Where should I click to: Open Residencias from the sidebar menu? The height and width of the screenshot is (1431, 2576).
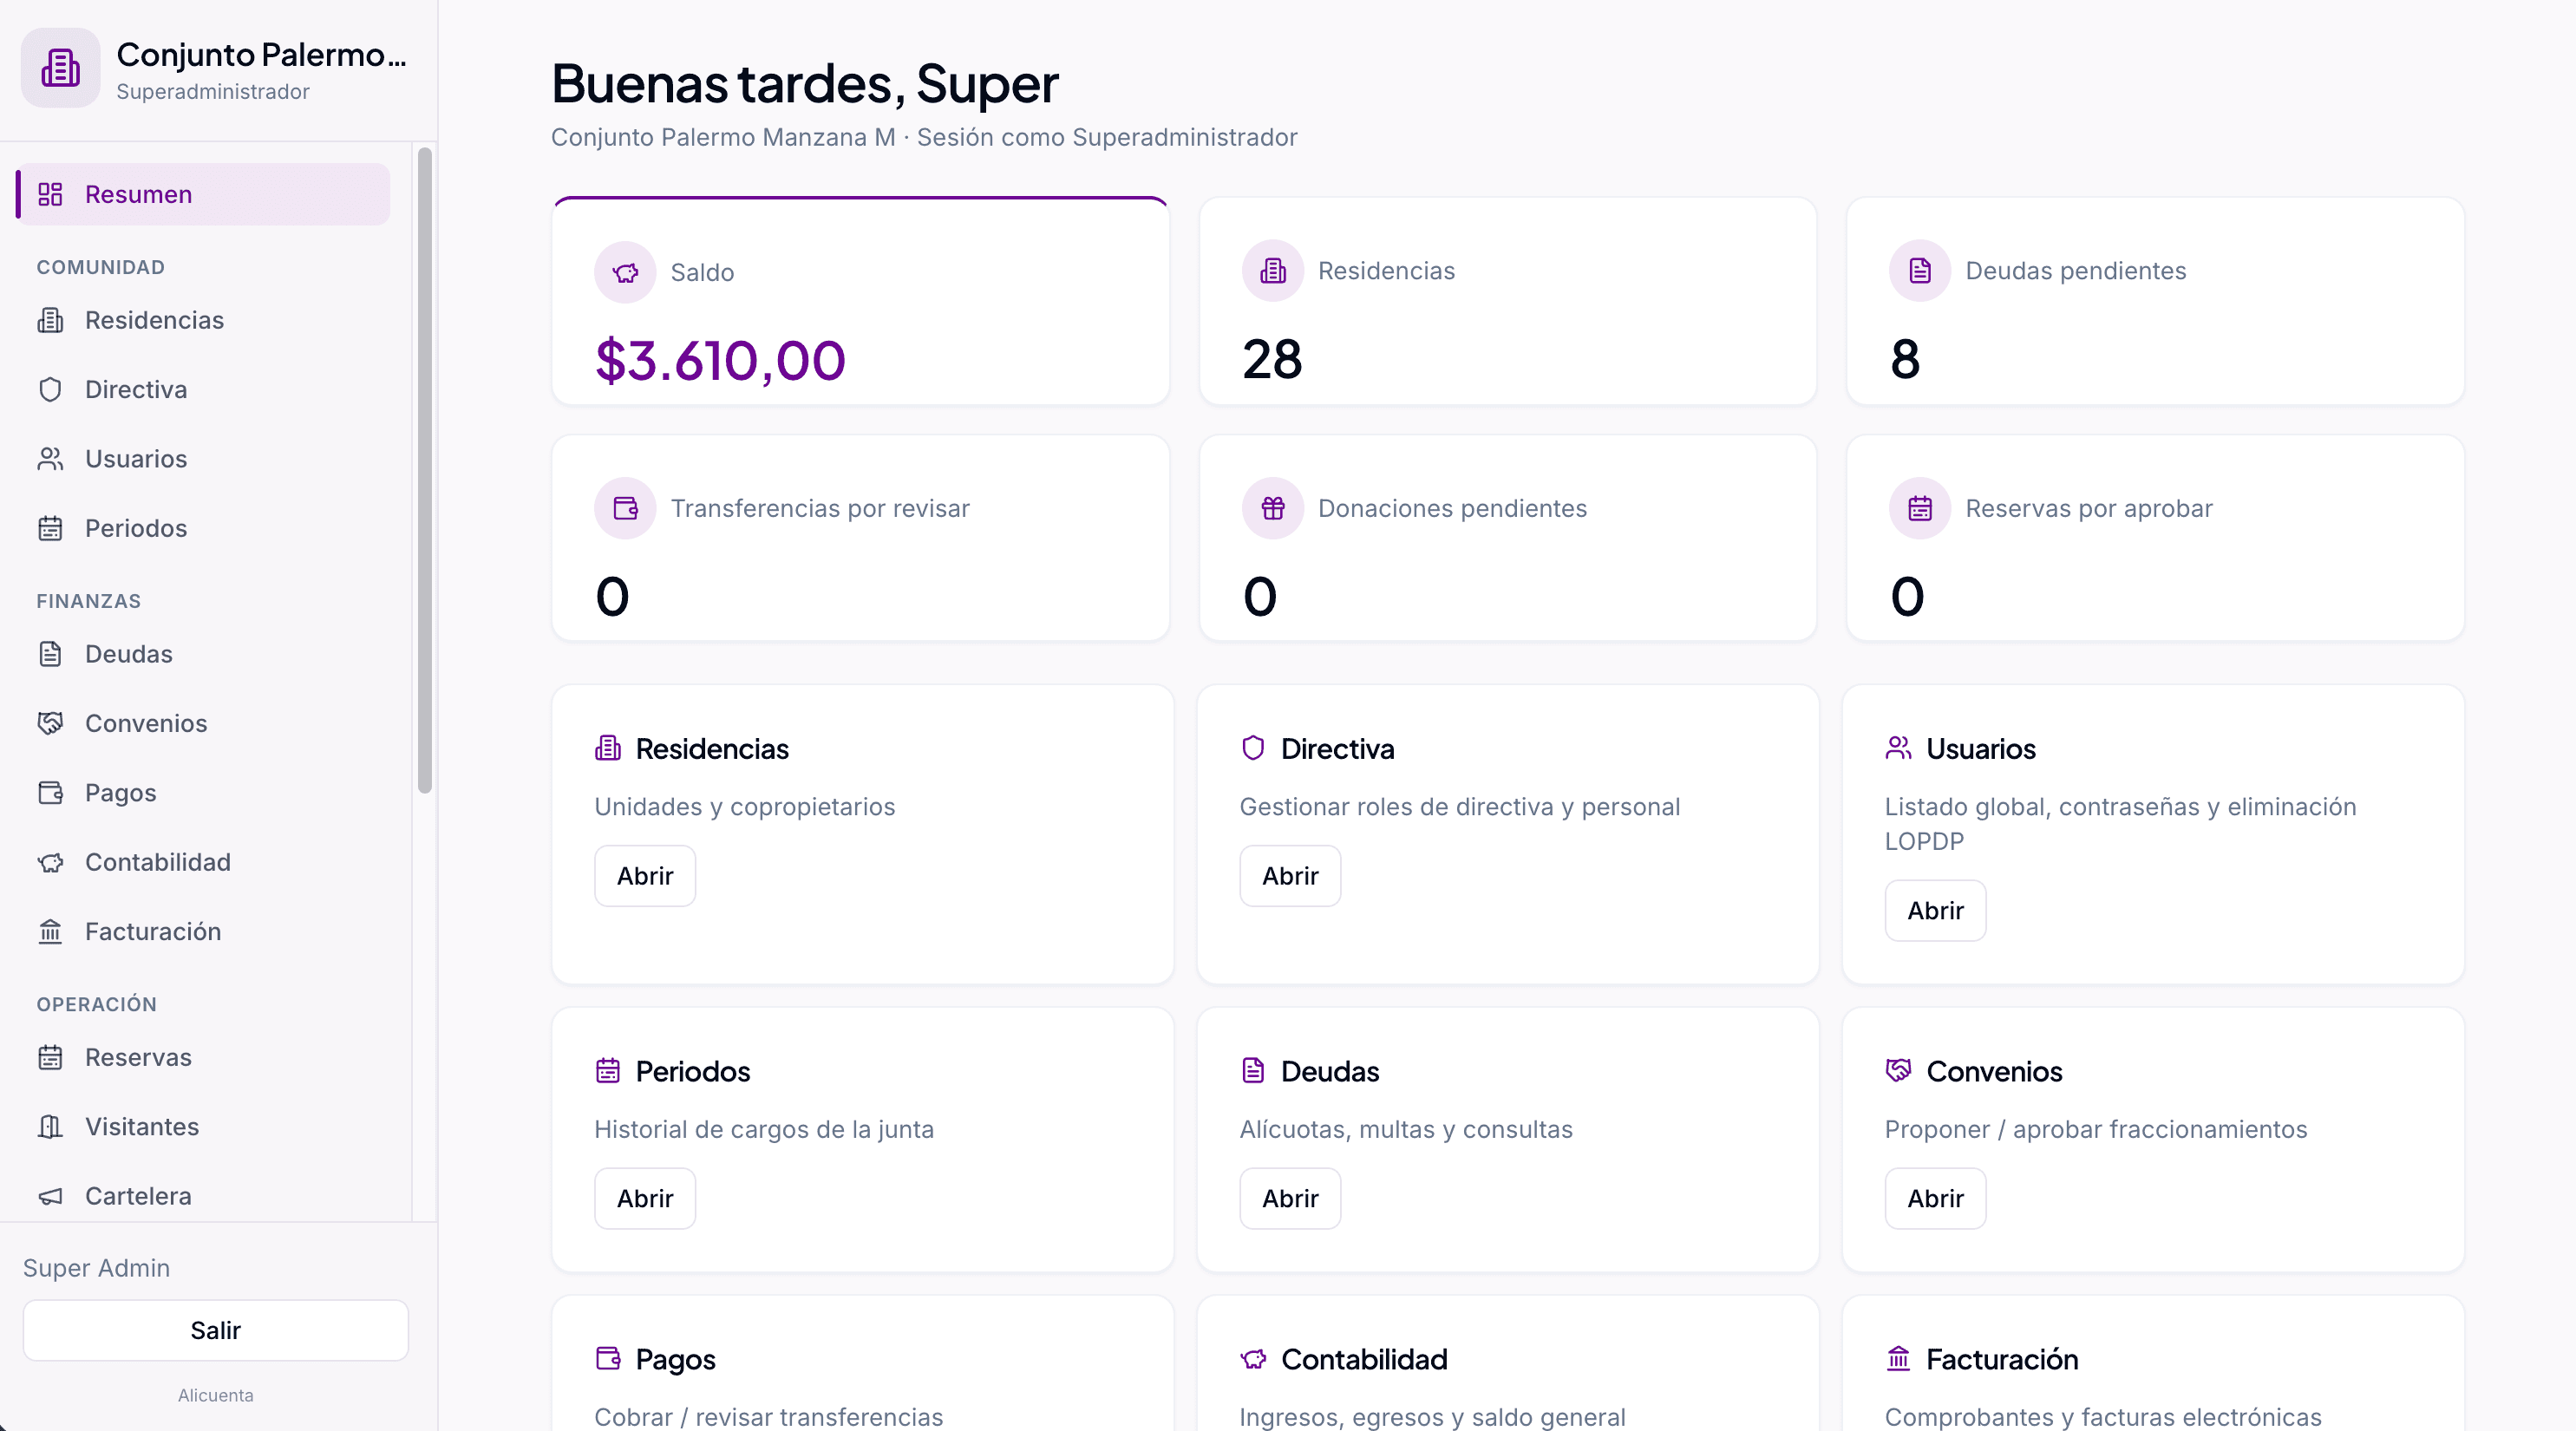[203, 320]
